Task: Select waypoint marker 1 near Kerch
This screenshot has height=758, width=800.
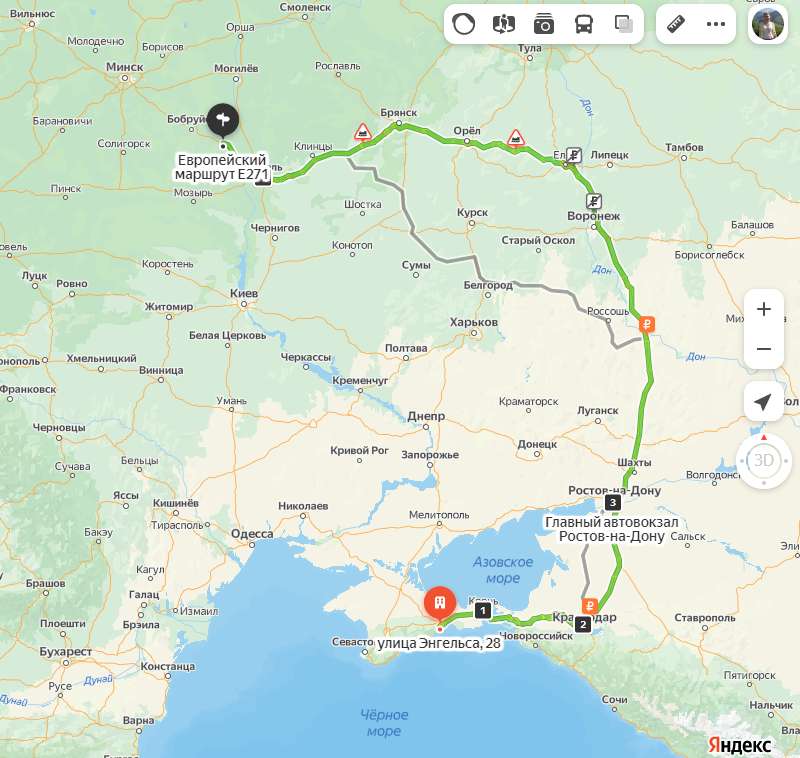Action: tap(483, 610)
